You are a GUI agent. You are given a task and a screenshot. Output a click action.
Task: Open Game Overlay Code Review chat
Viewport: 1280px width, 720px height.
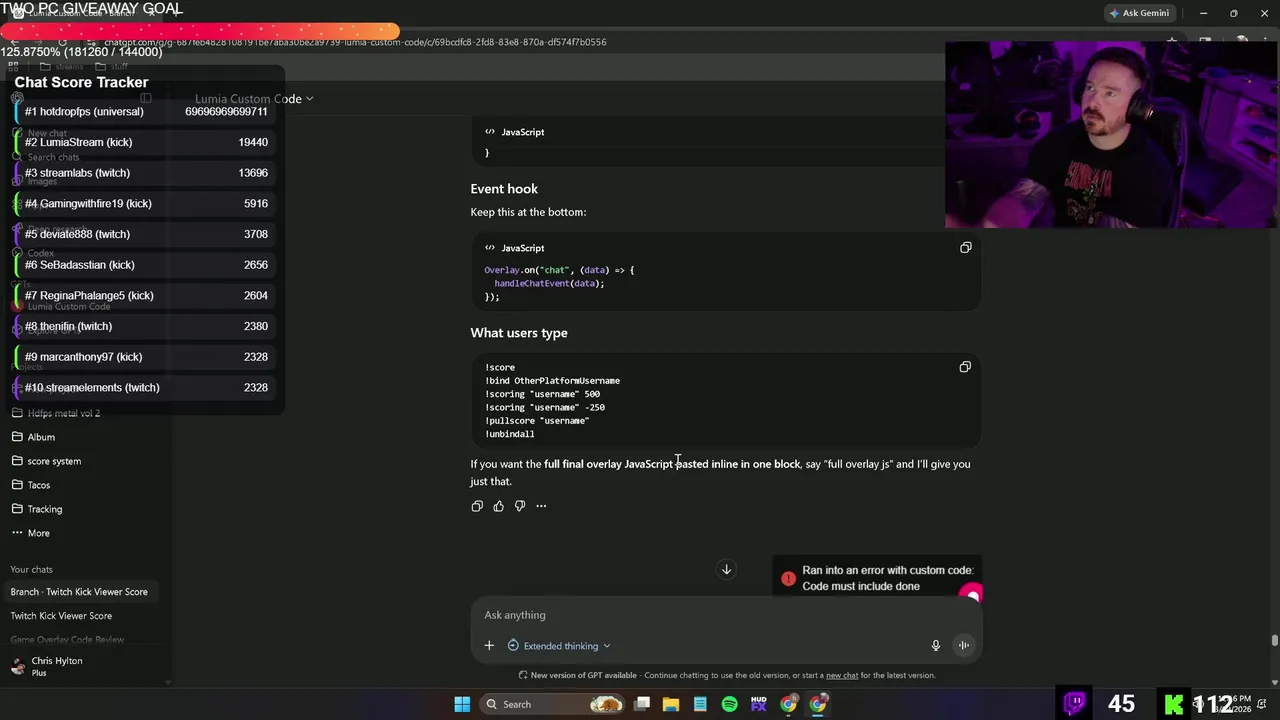[67, 640]
